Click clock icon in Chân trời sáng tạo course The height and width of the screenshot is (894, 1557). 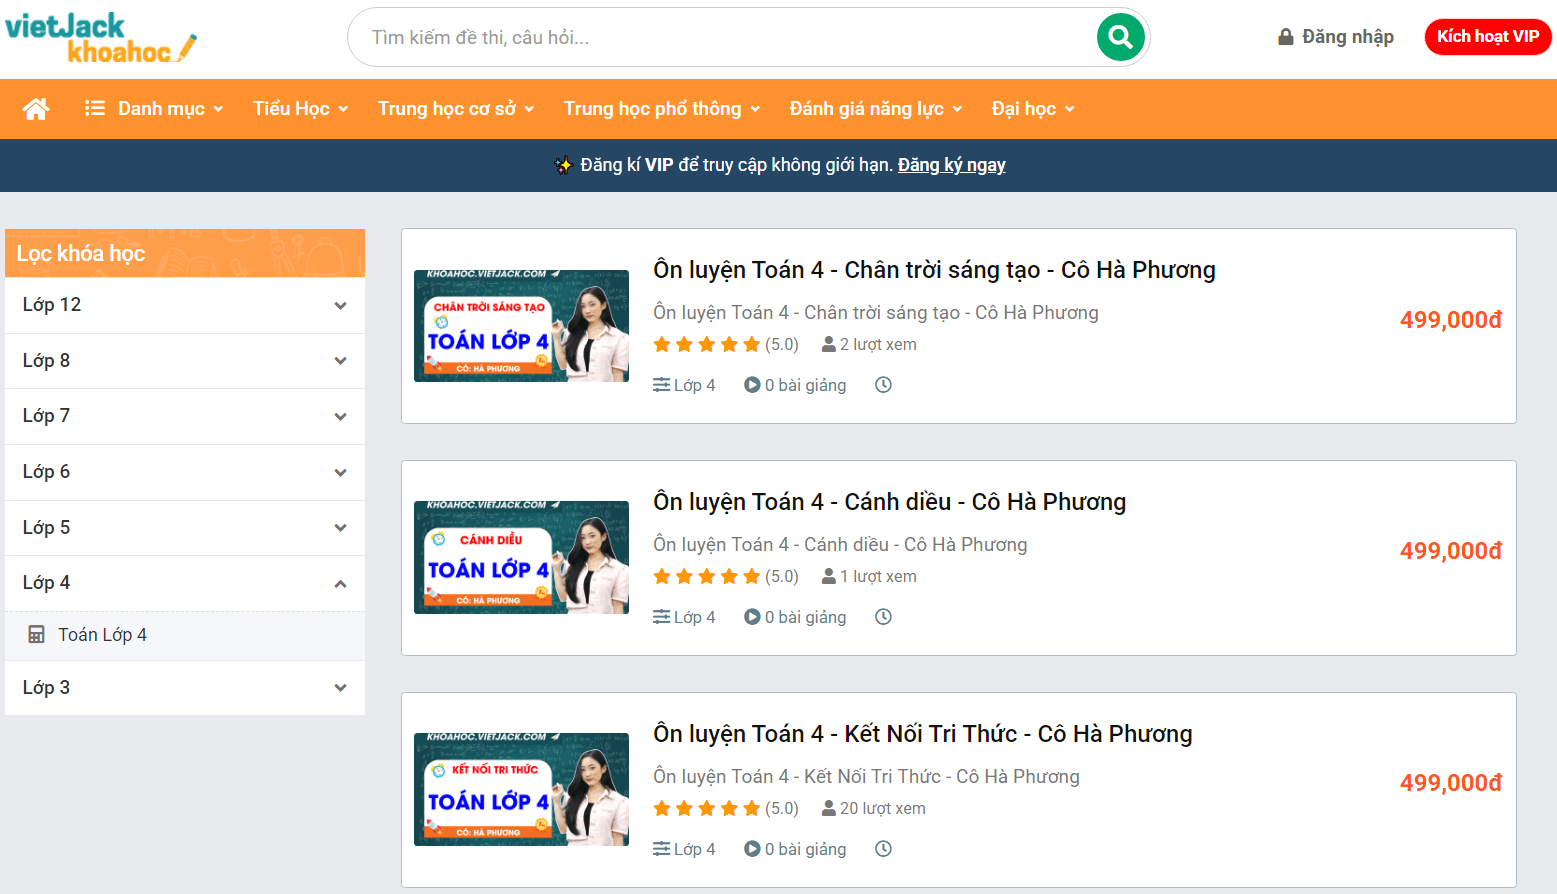point(883,385)
